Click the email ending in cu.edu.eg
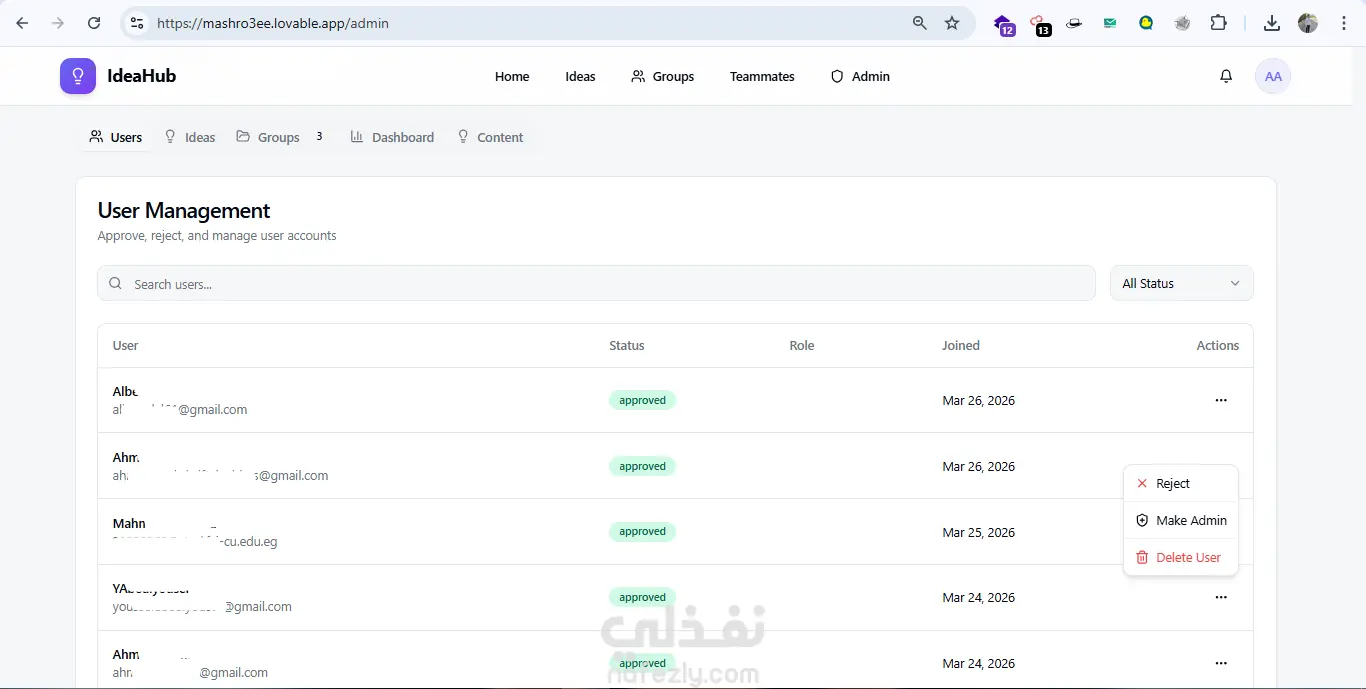The image size is (1366, 689). coord(195,542)
